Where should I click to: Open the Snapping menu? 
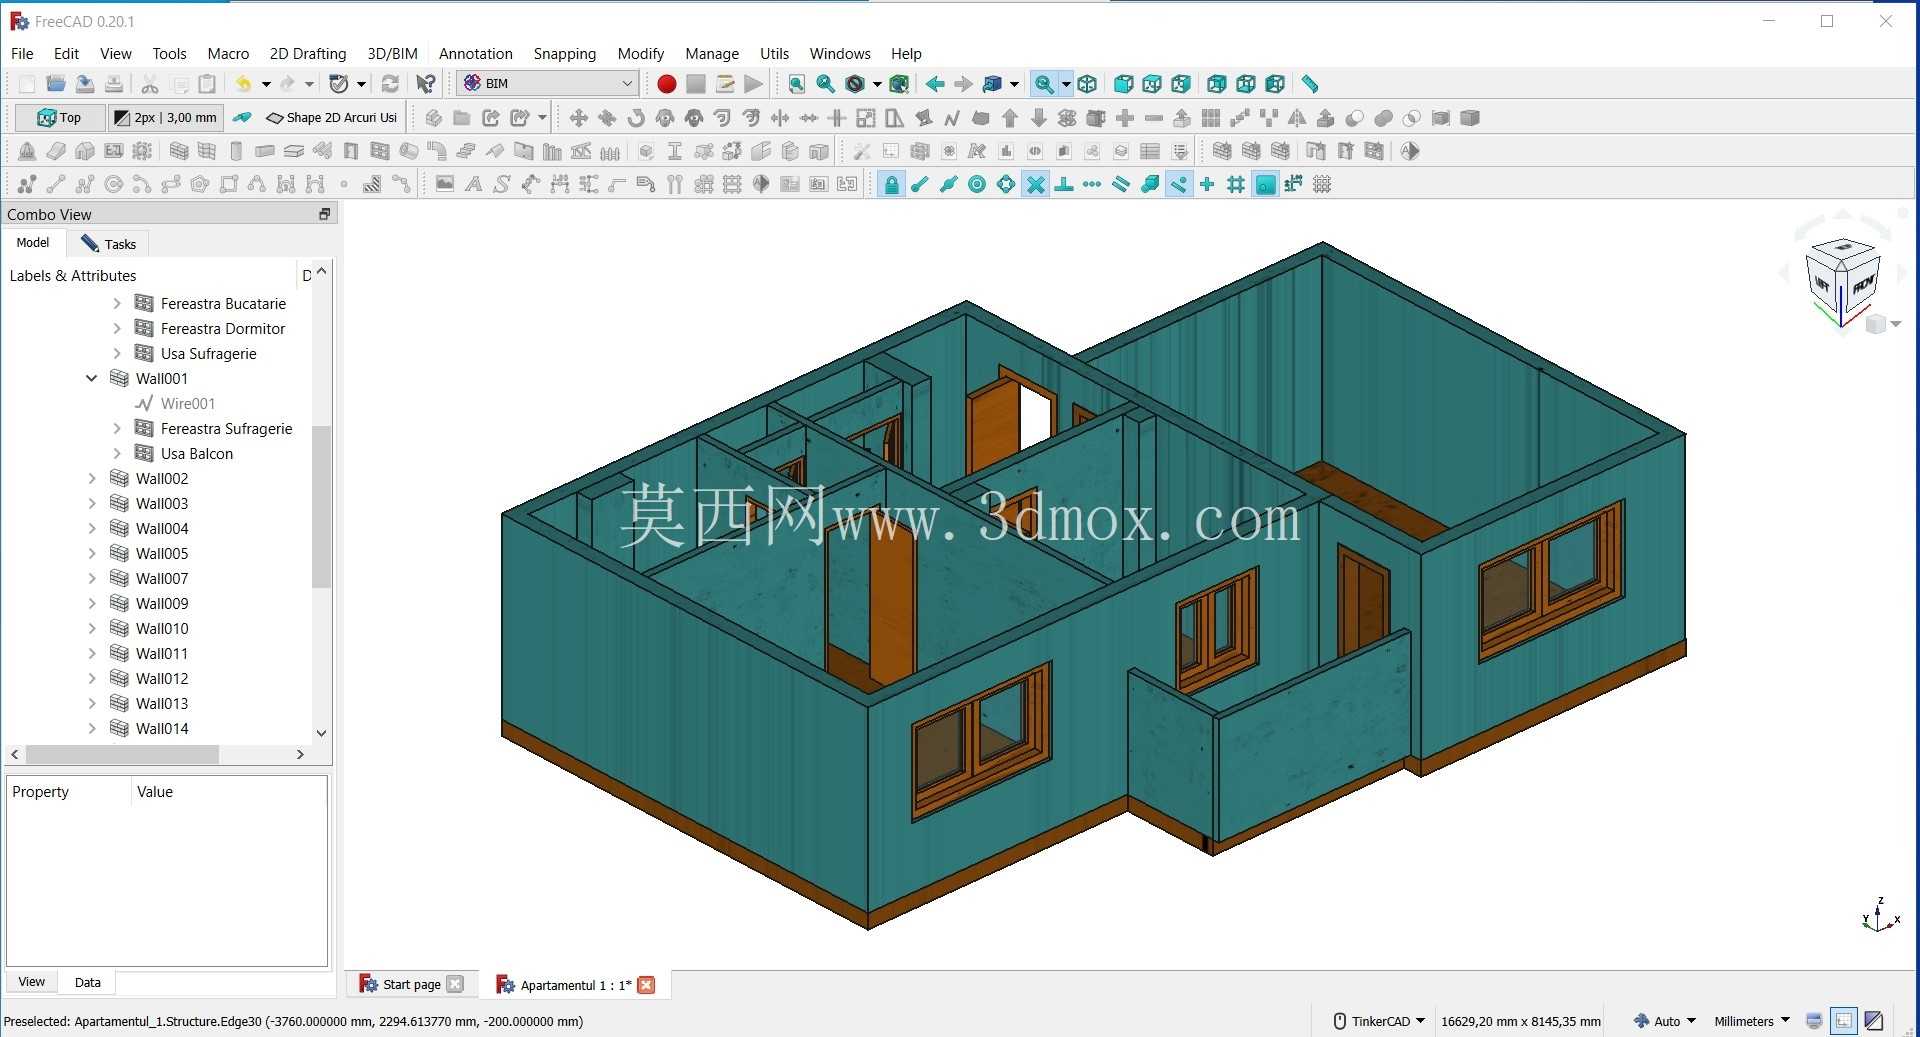[564, 54]
